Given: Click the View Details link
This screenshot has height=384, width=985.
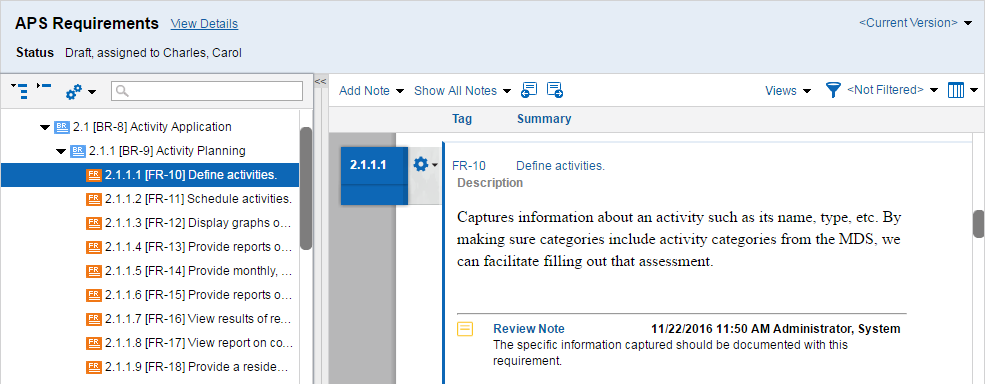Looking at the screenshot, I should [x=204, y=24].
